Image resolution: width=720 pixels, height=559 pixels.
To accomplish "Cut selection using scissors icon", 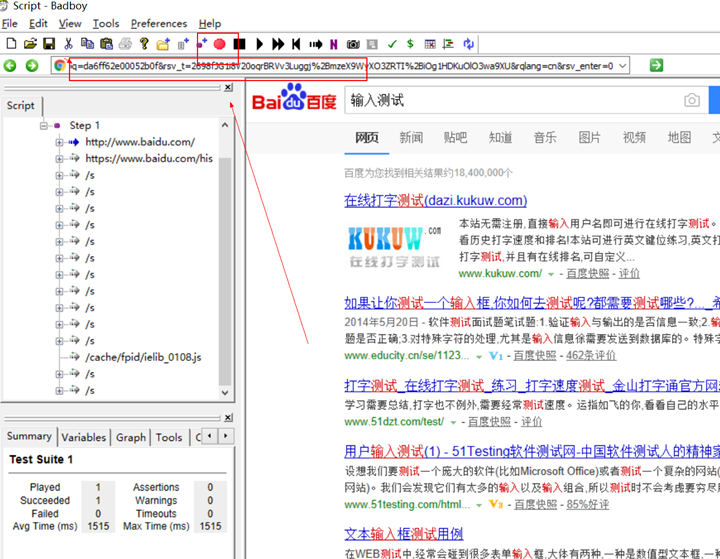I will click(x=68, y=44).
